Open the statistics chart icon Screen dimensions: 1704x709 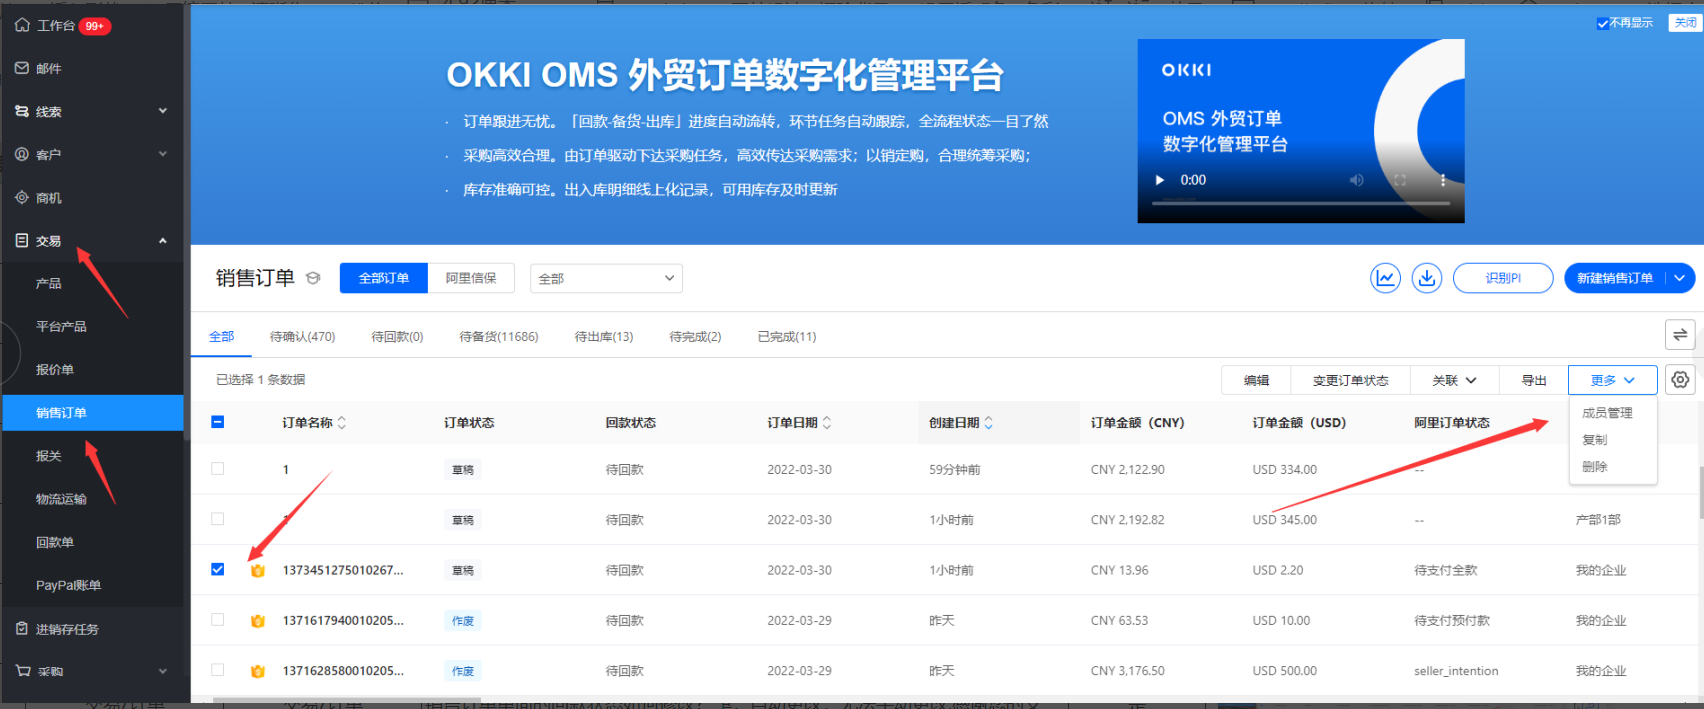(1385, 278)
